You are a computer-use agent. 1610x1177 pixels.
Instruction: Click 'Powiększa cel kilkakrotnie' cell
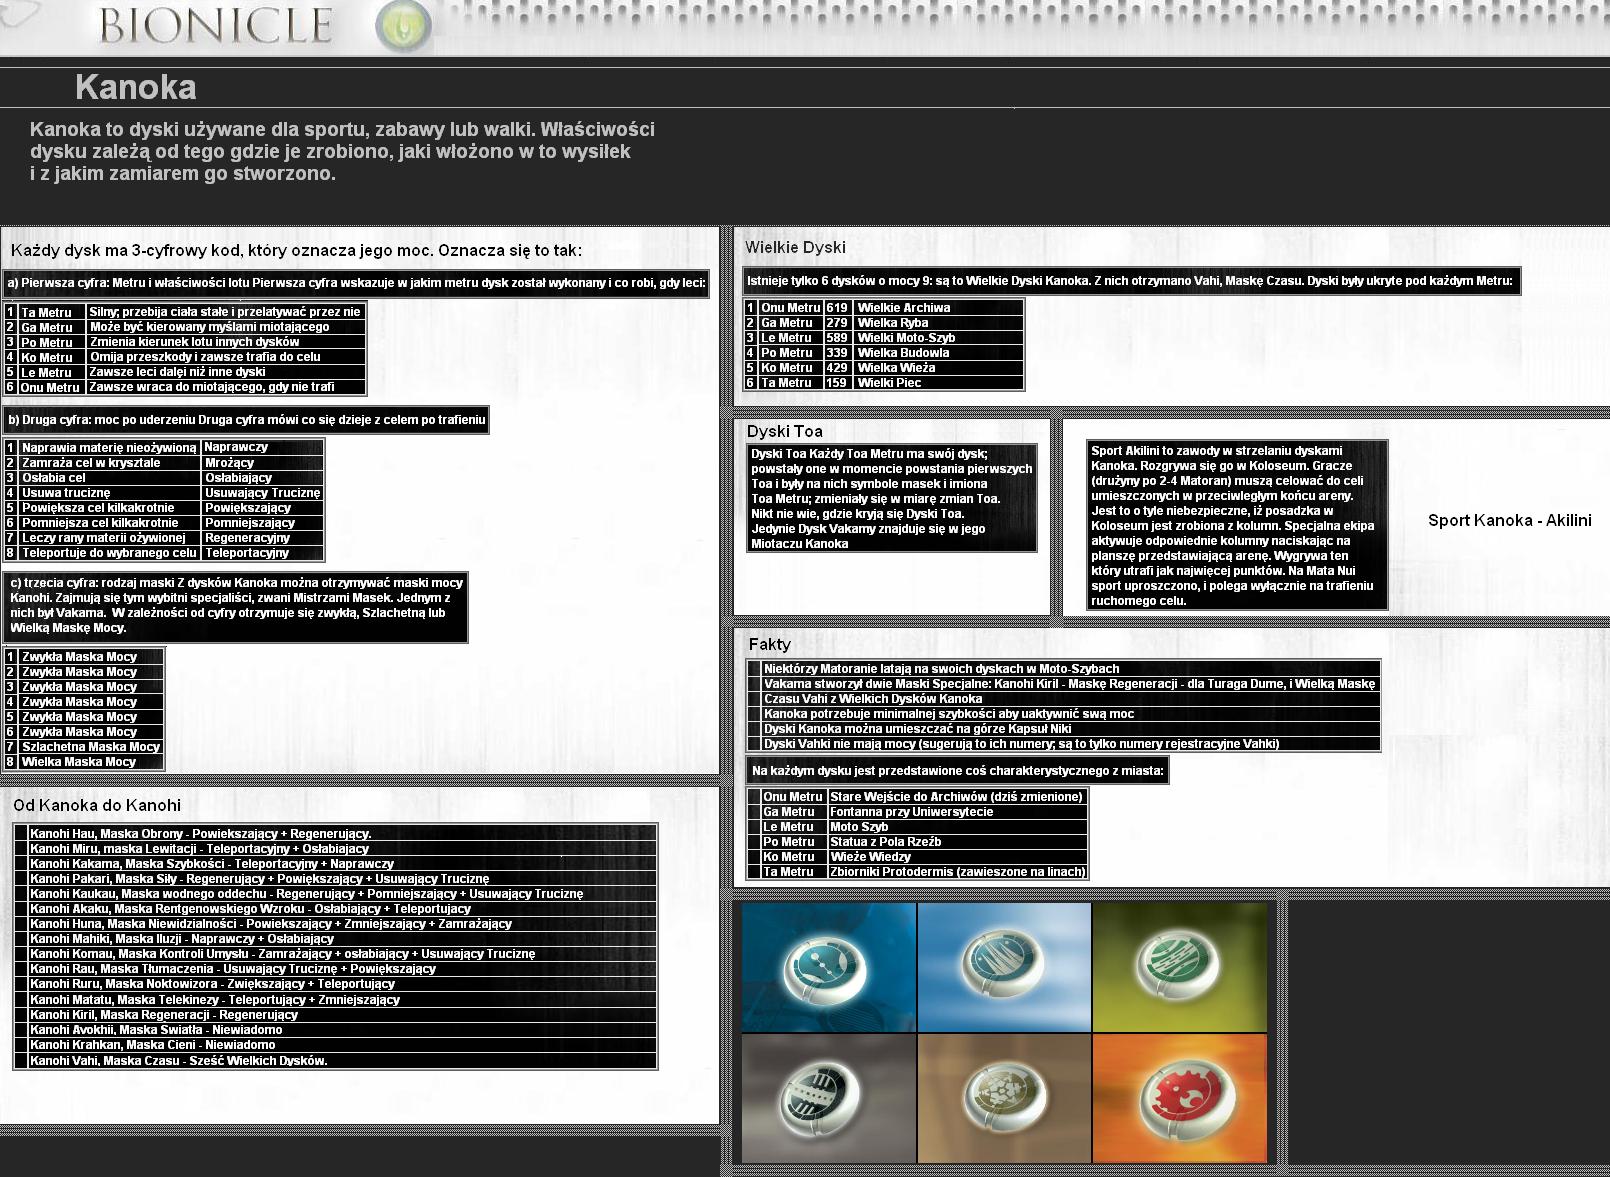(110, 508)
